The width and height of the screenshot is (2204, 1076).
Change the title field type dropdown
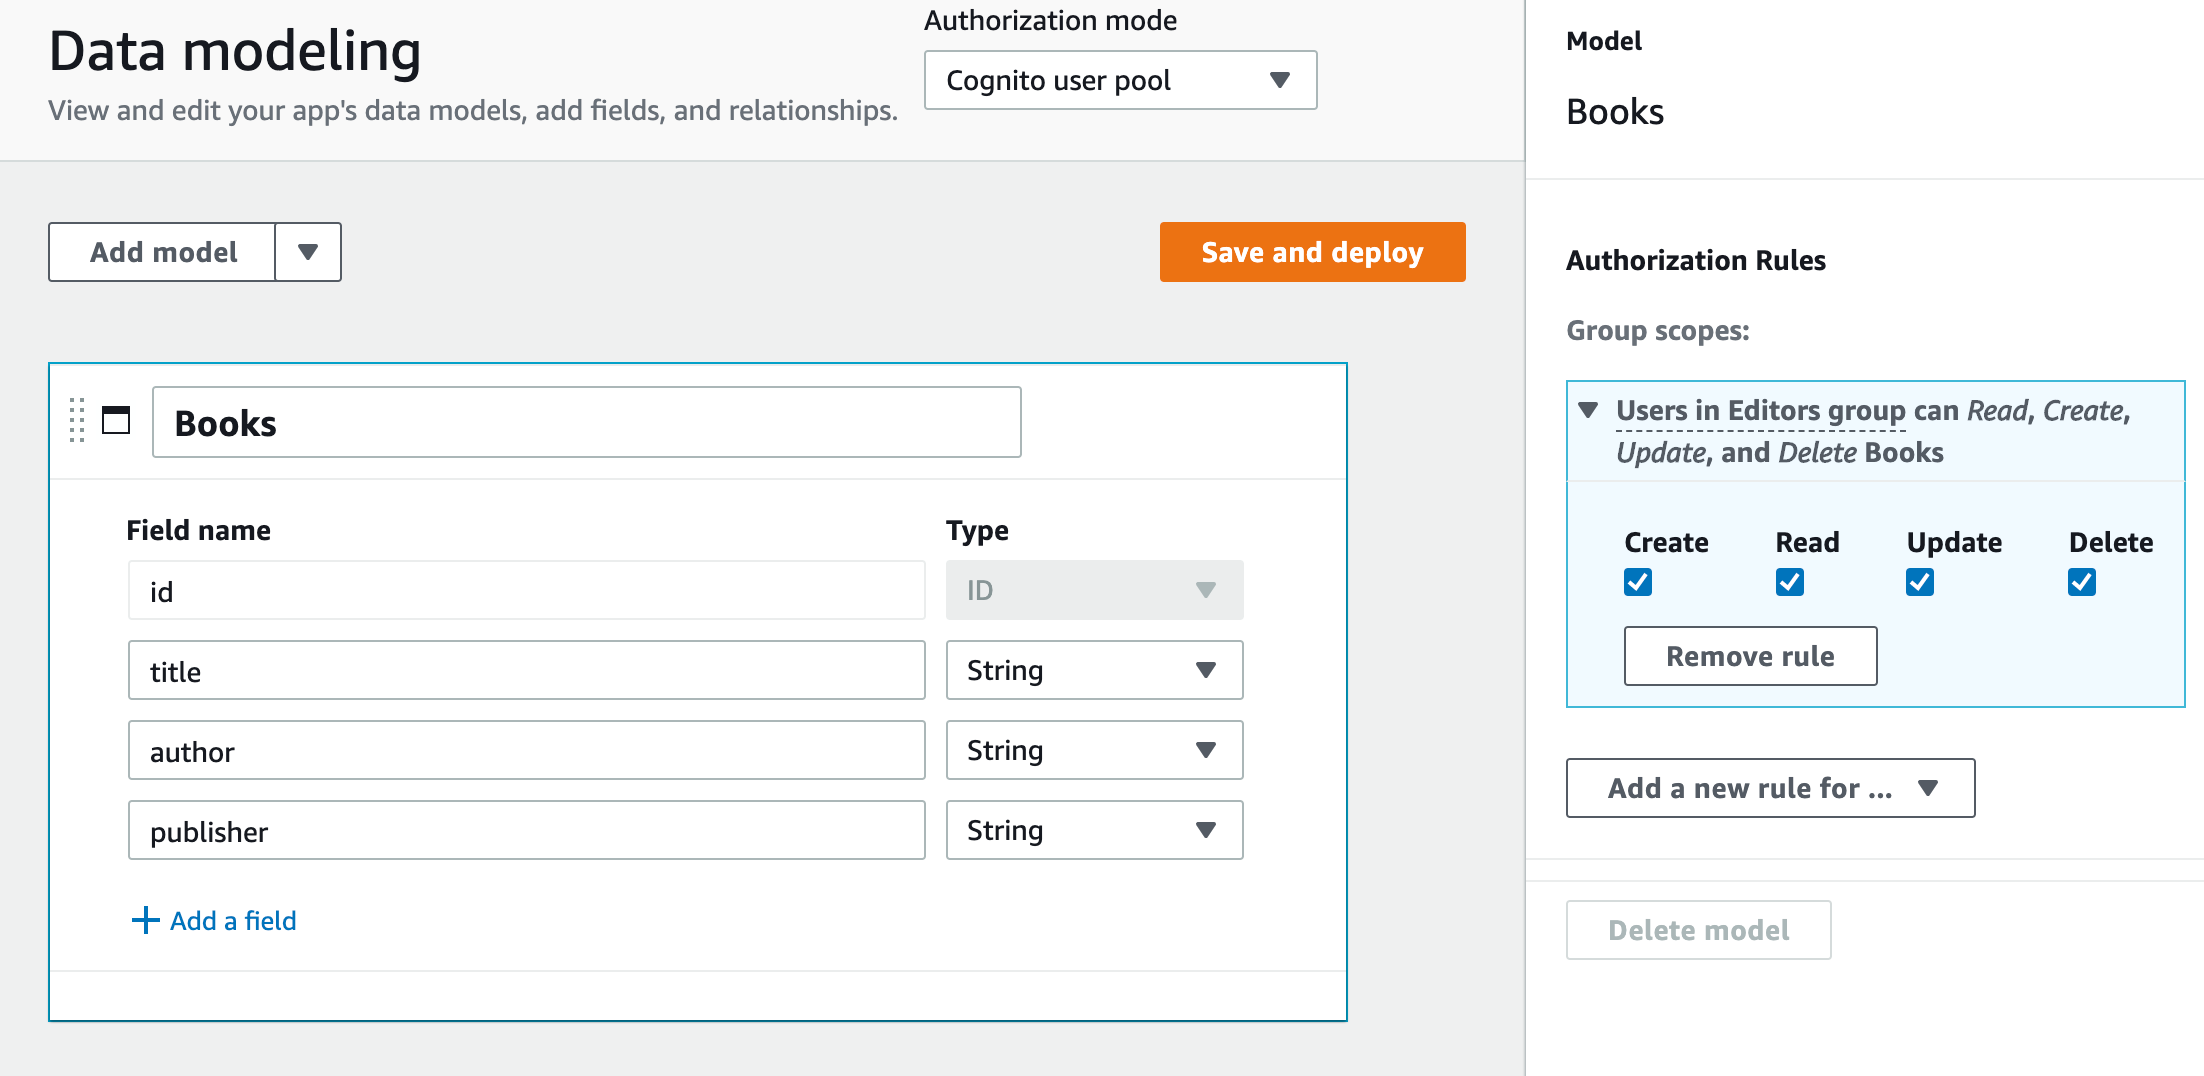coord(1094,670)
